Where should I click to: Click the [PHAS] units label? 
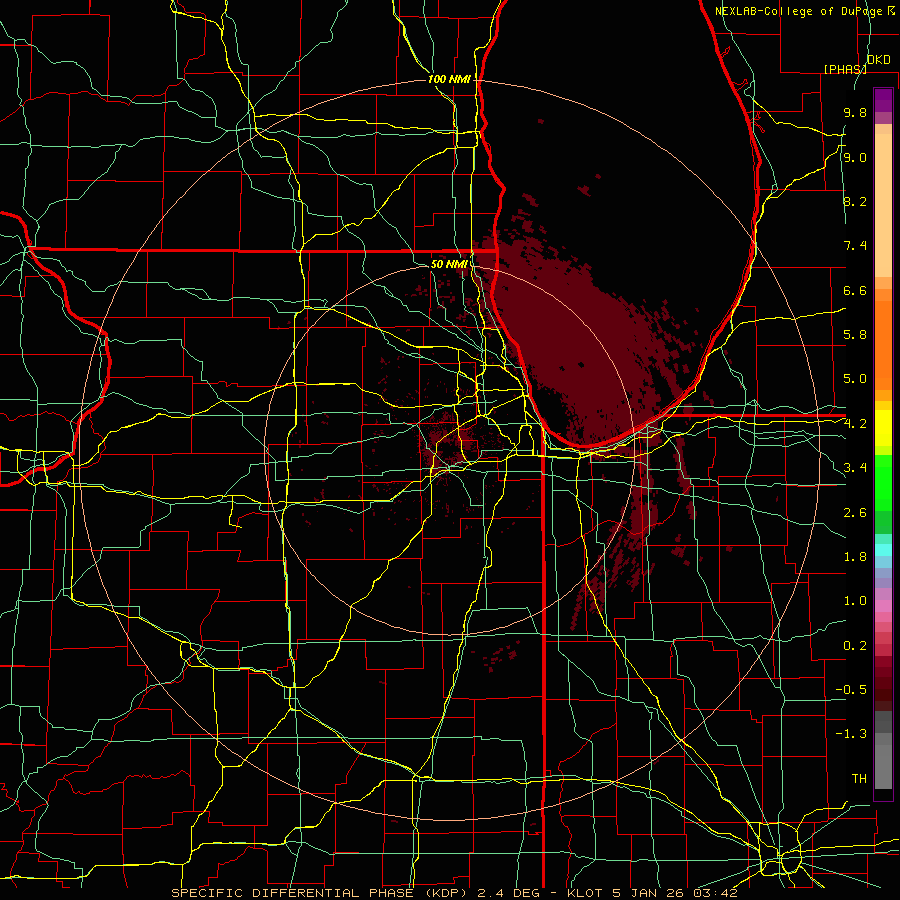click(x=845, y=69)
